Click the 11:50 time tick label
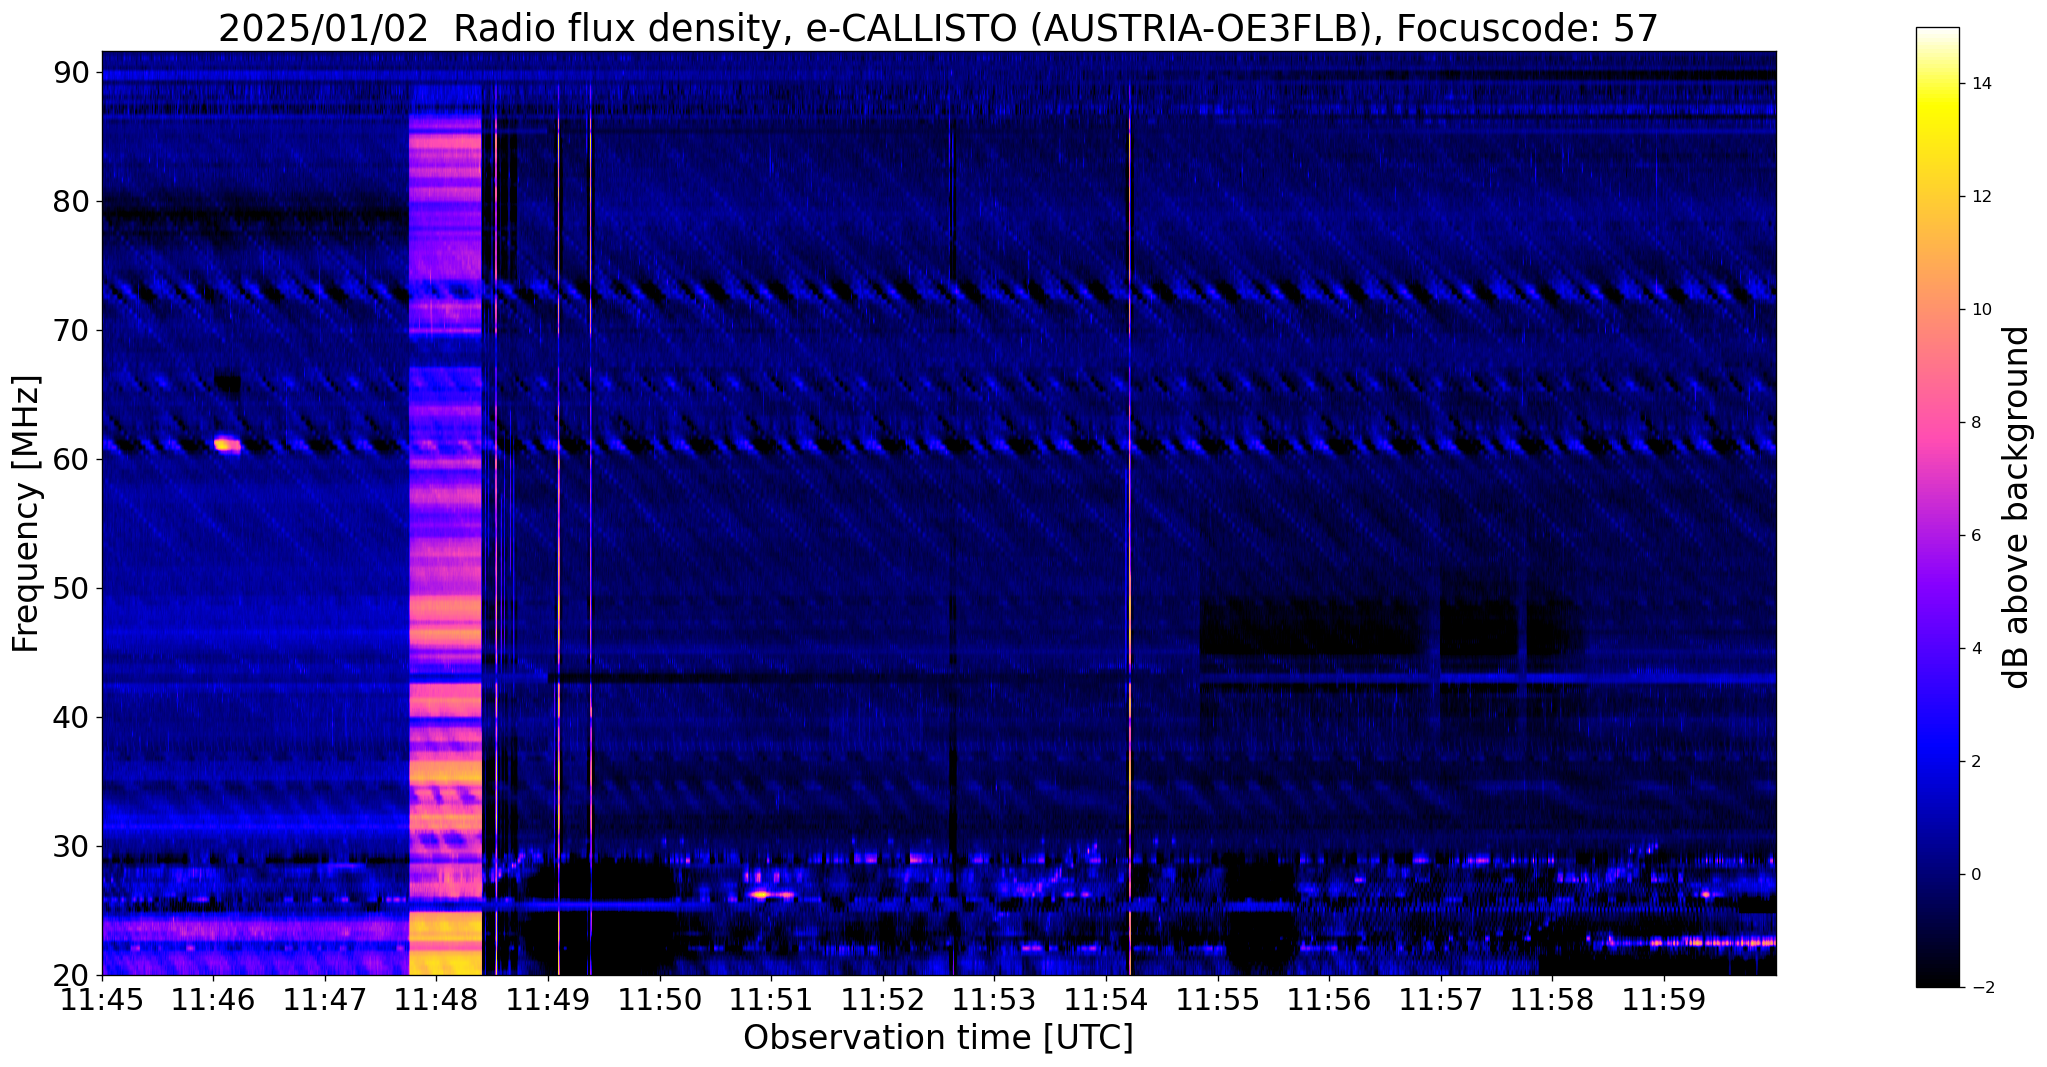The image size is (2047, 1067). [660, 999]
